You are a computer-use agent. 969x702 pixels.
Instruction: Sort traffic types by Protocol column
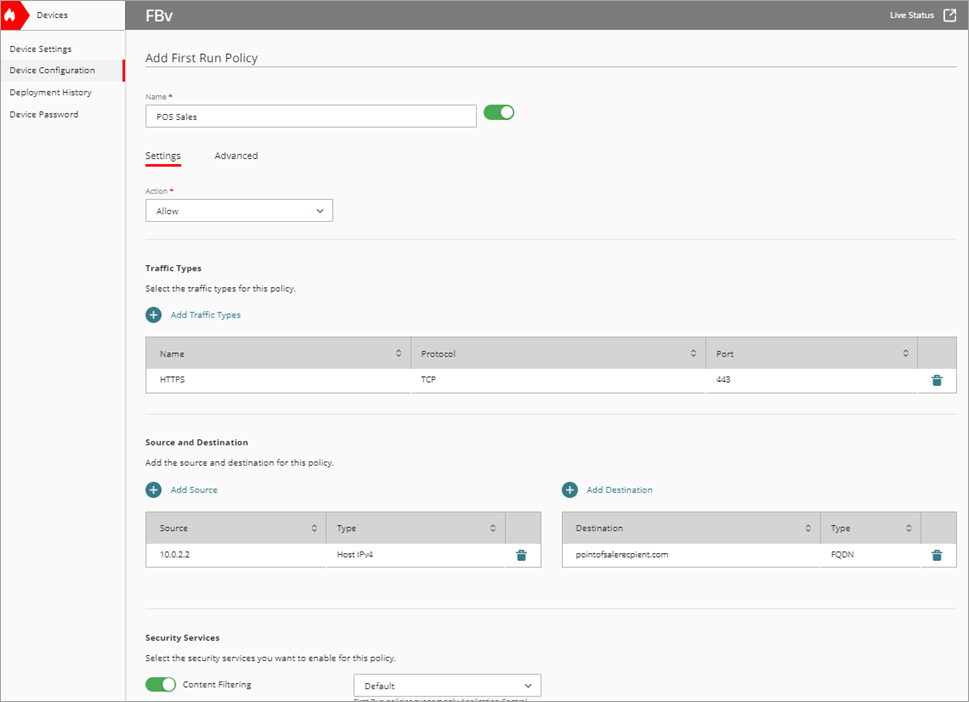pyautogui.click(x=693, y=353)
